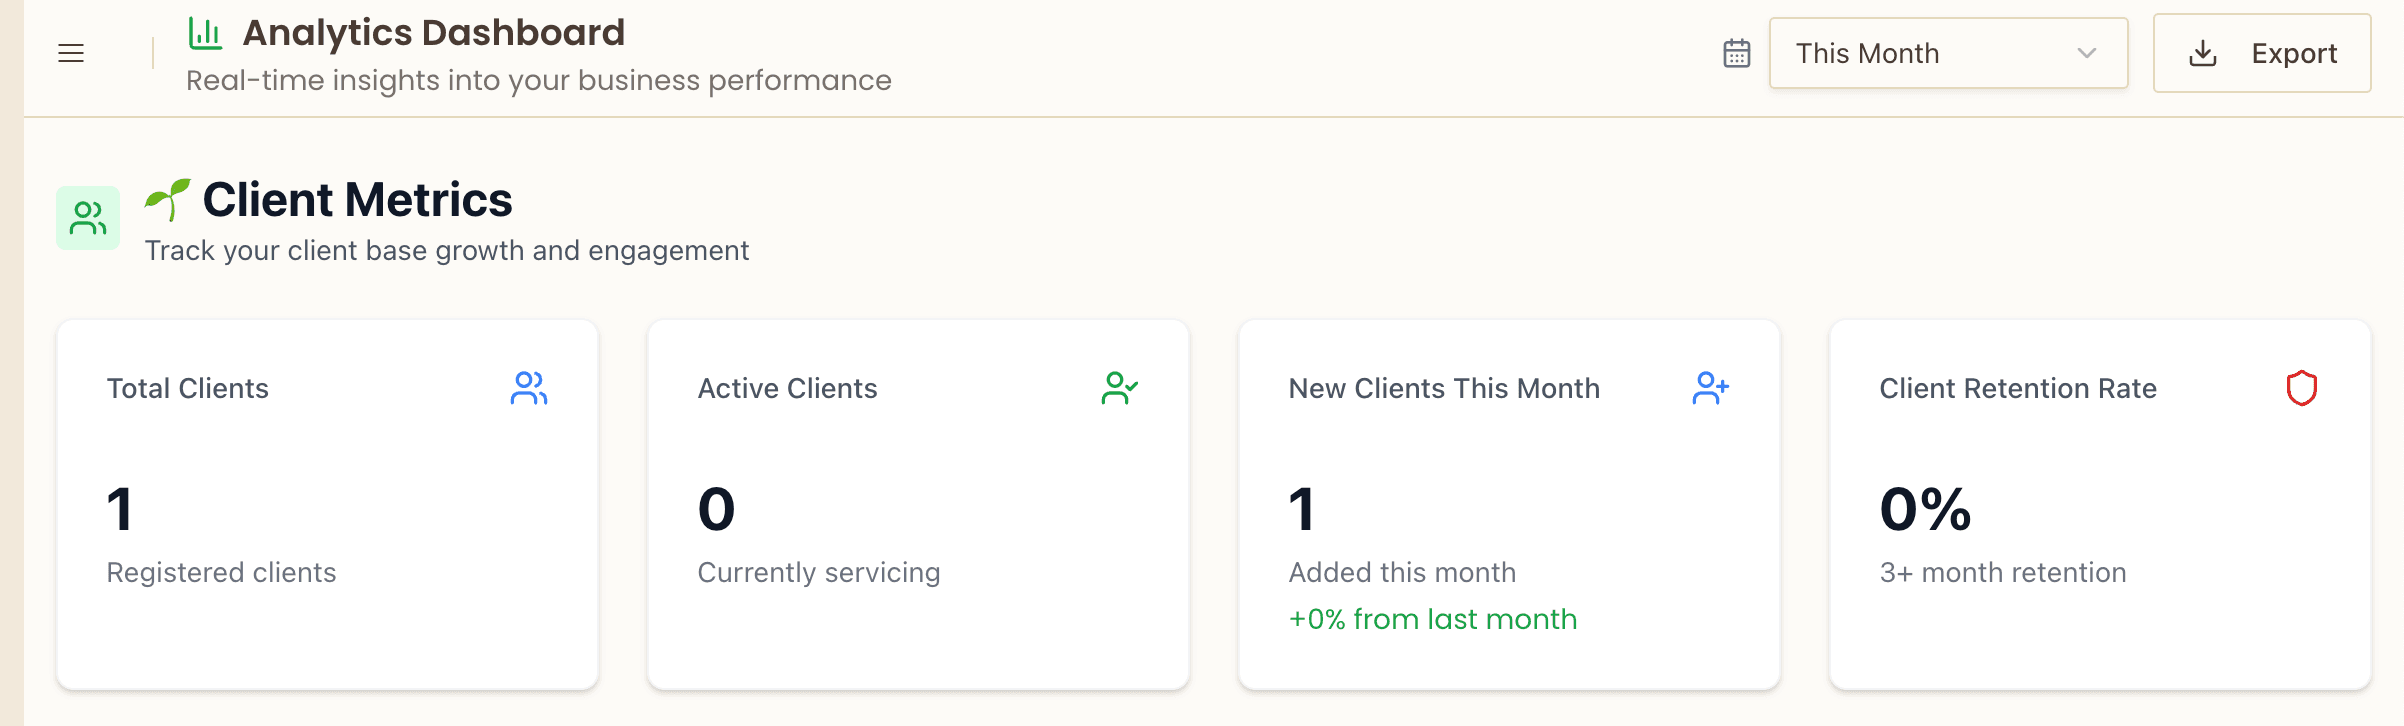
Task: Click the red shield icon on Retention Rate
Action: pos(2301,388)
